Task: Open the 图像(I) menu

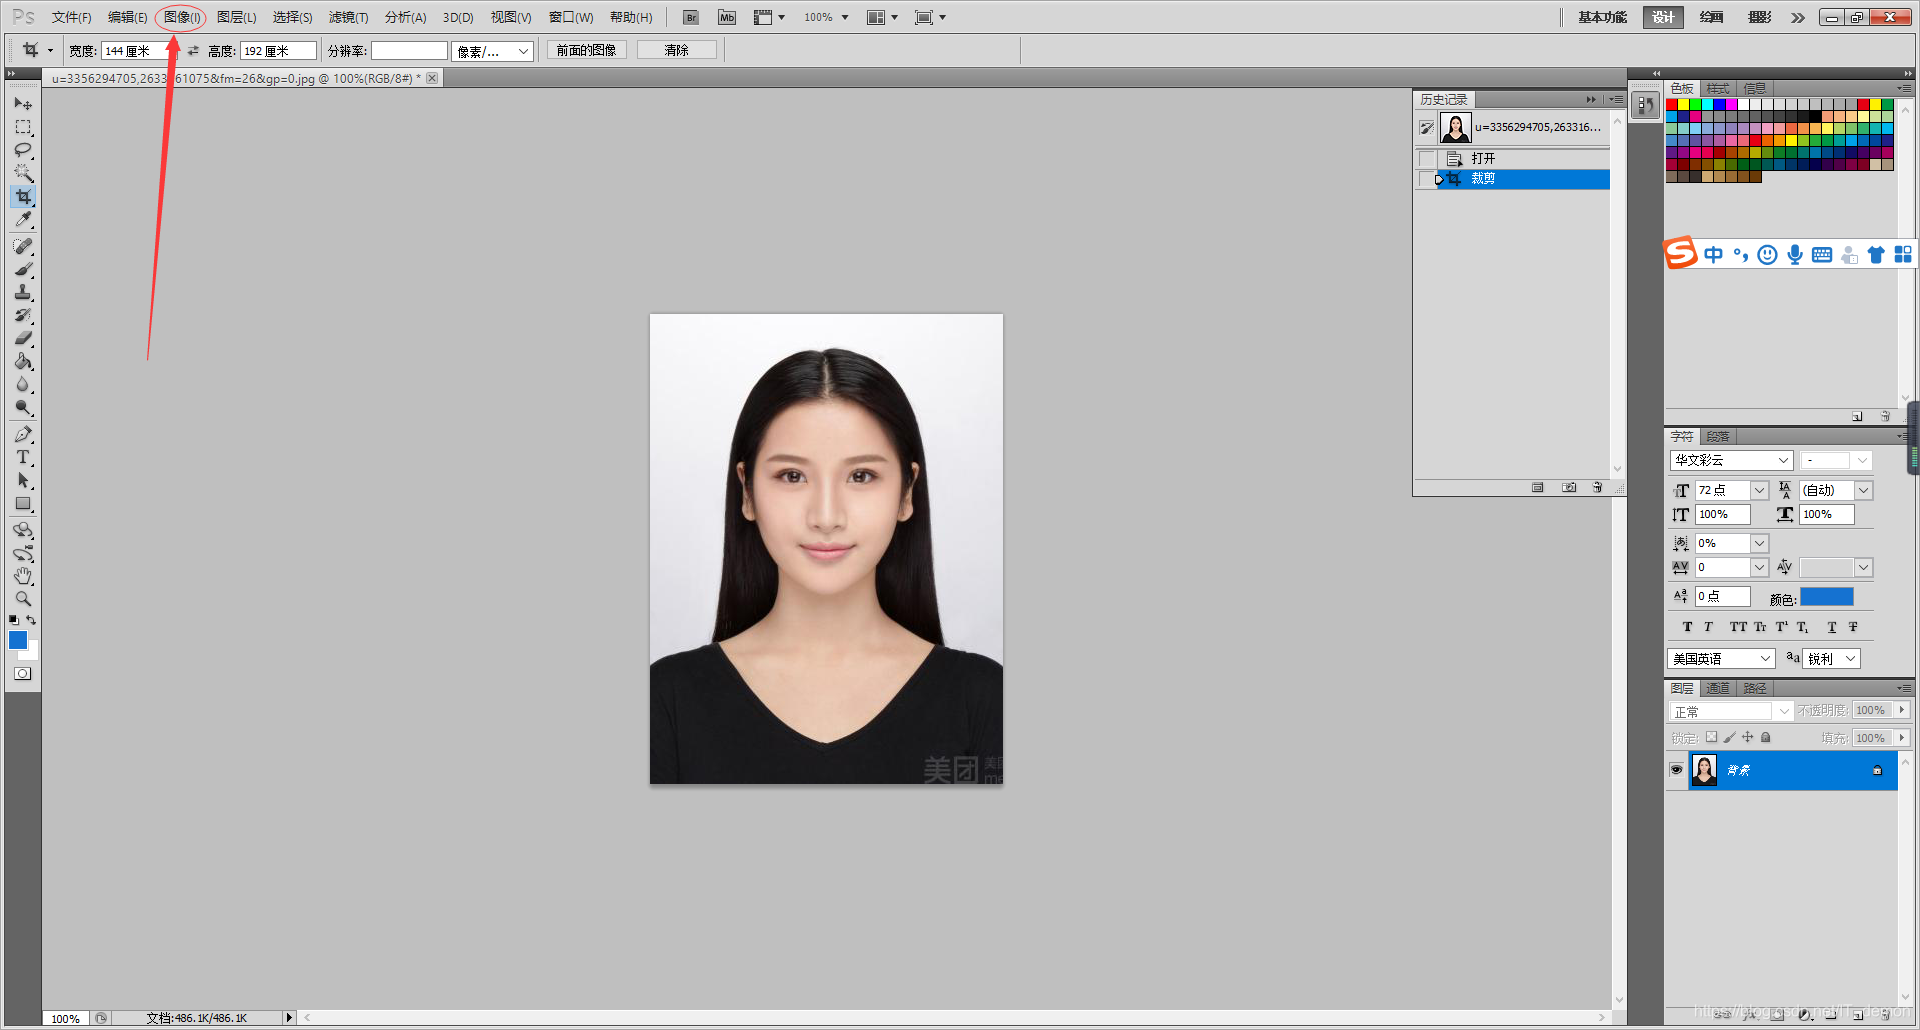Action: (x=182, y=17)
